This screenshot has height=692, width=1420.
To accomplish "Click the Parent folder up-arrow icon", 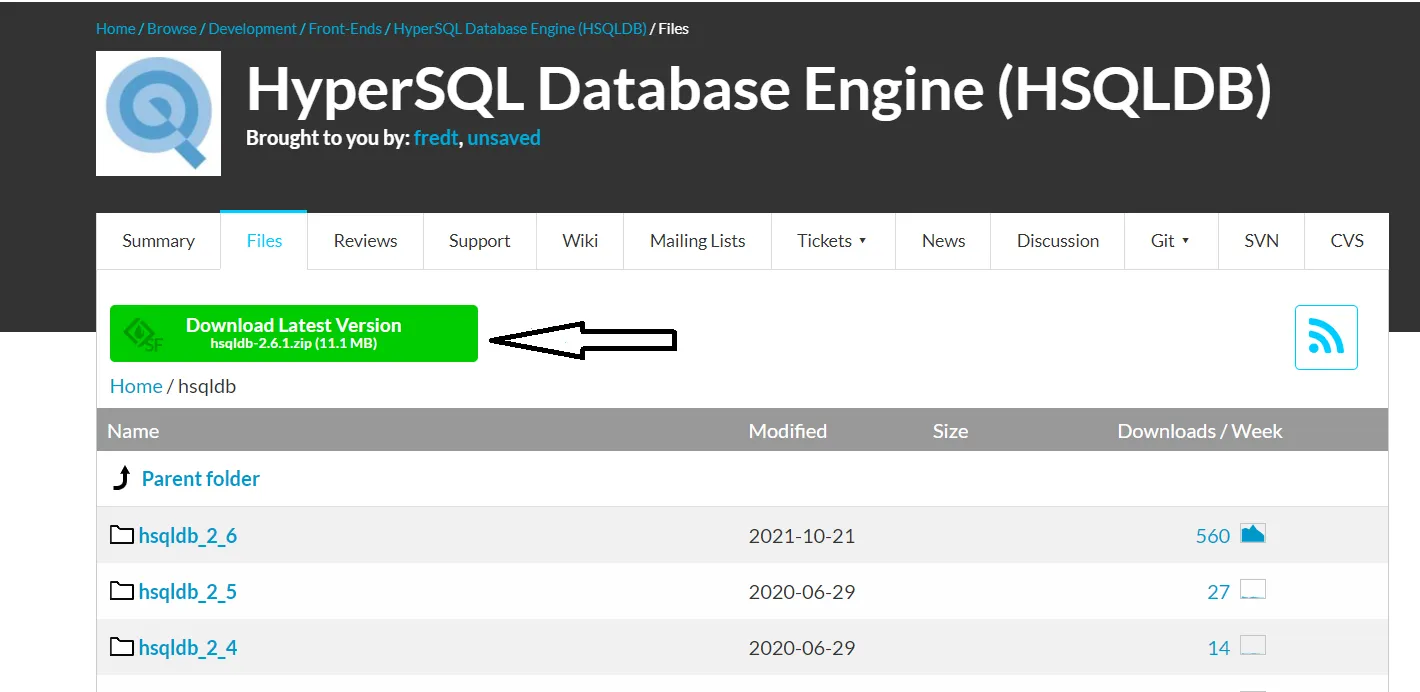I will click(x=122, y=478).
